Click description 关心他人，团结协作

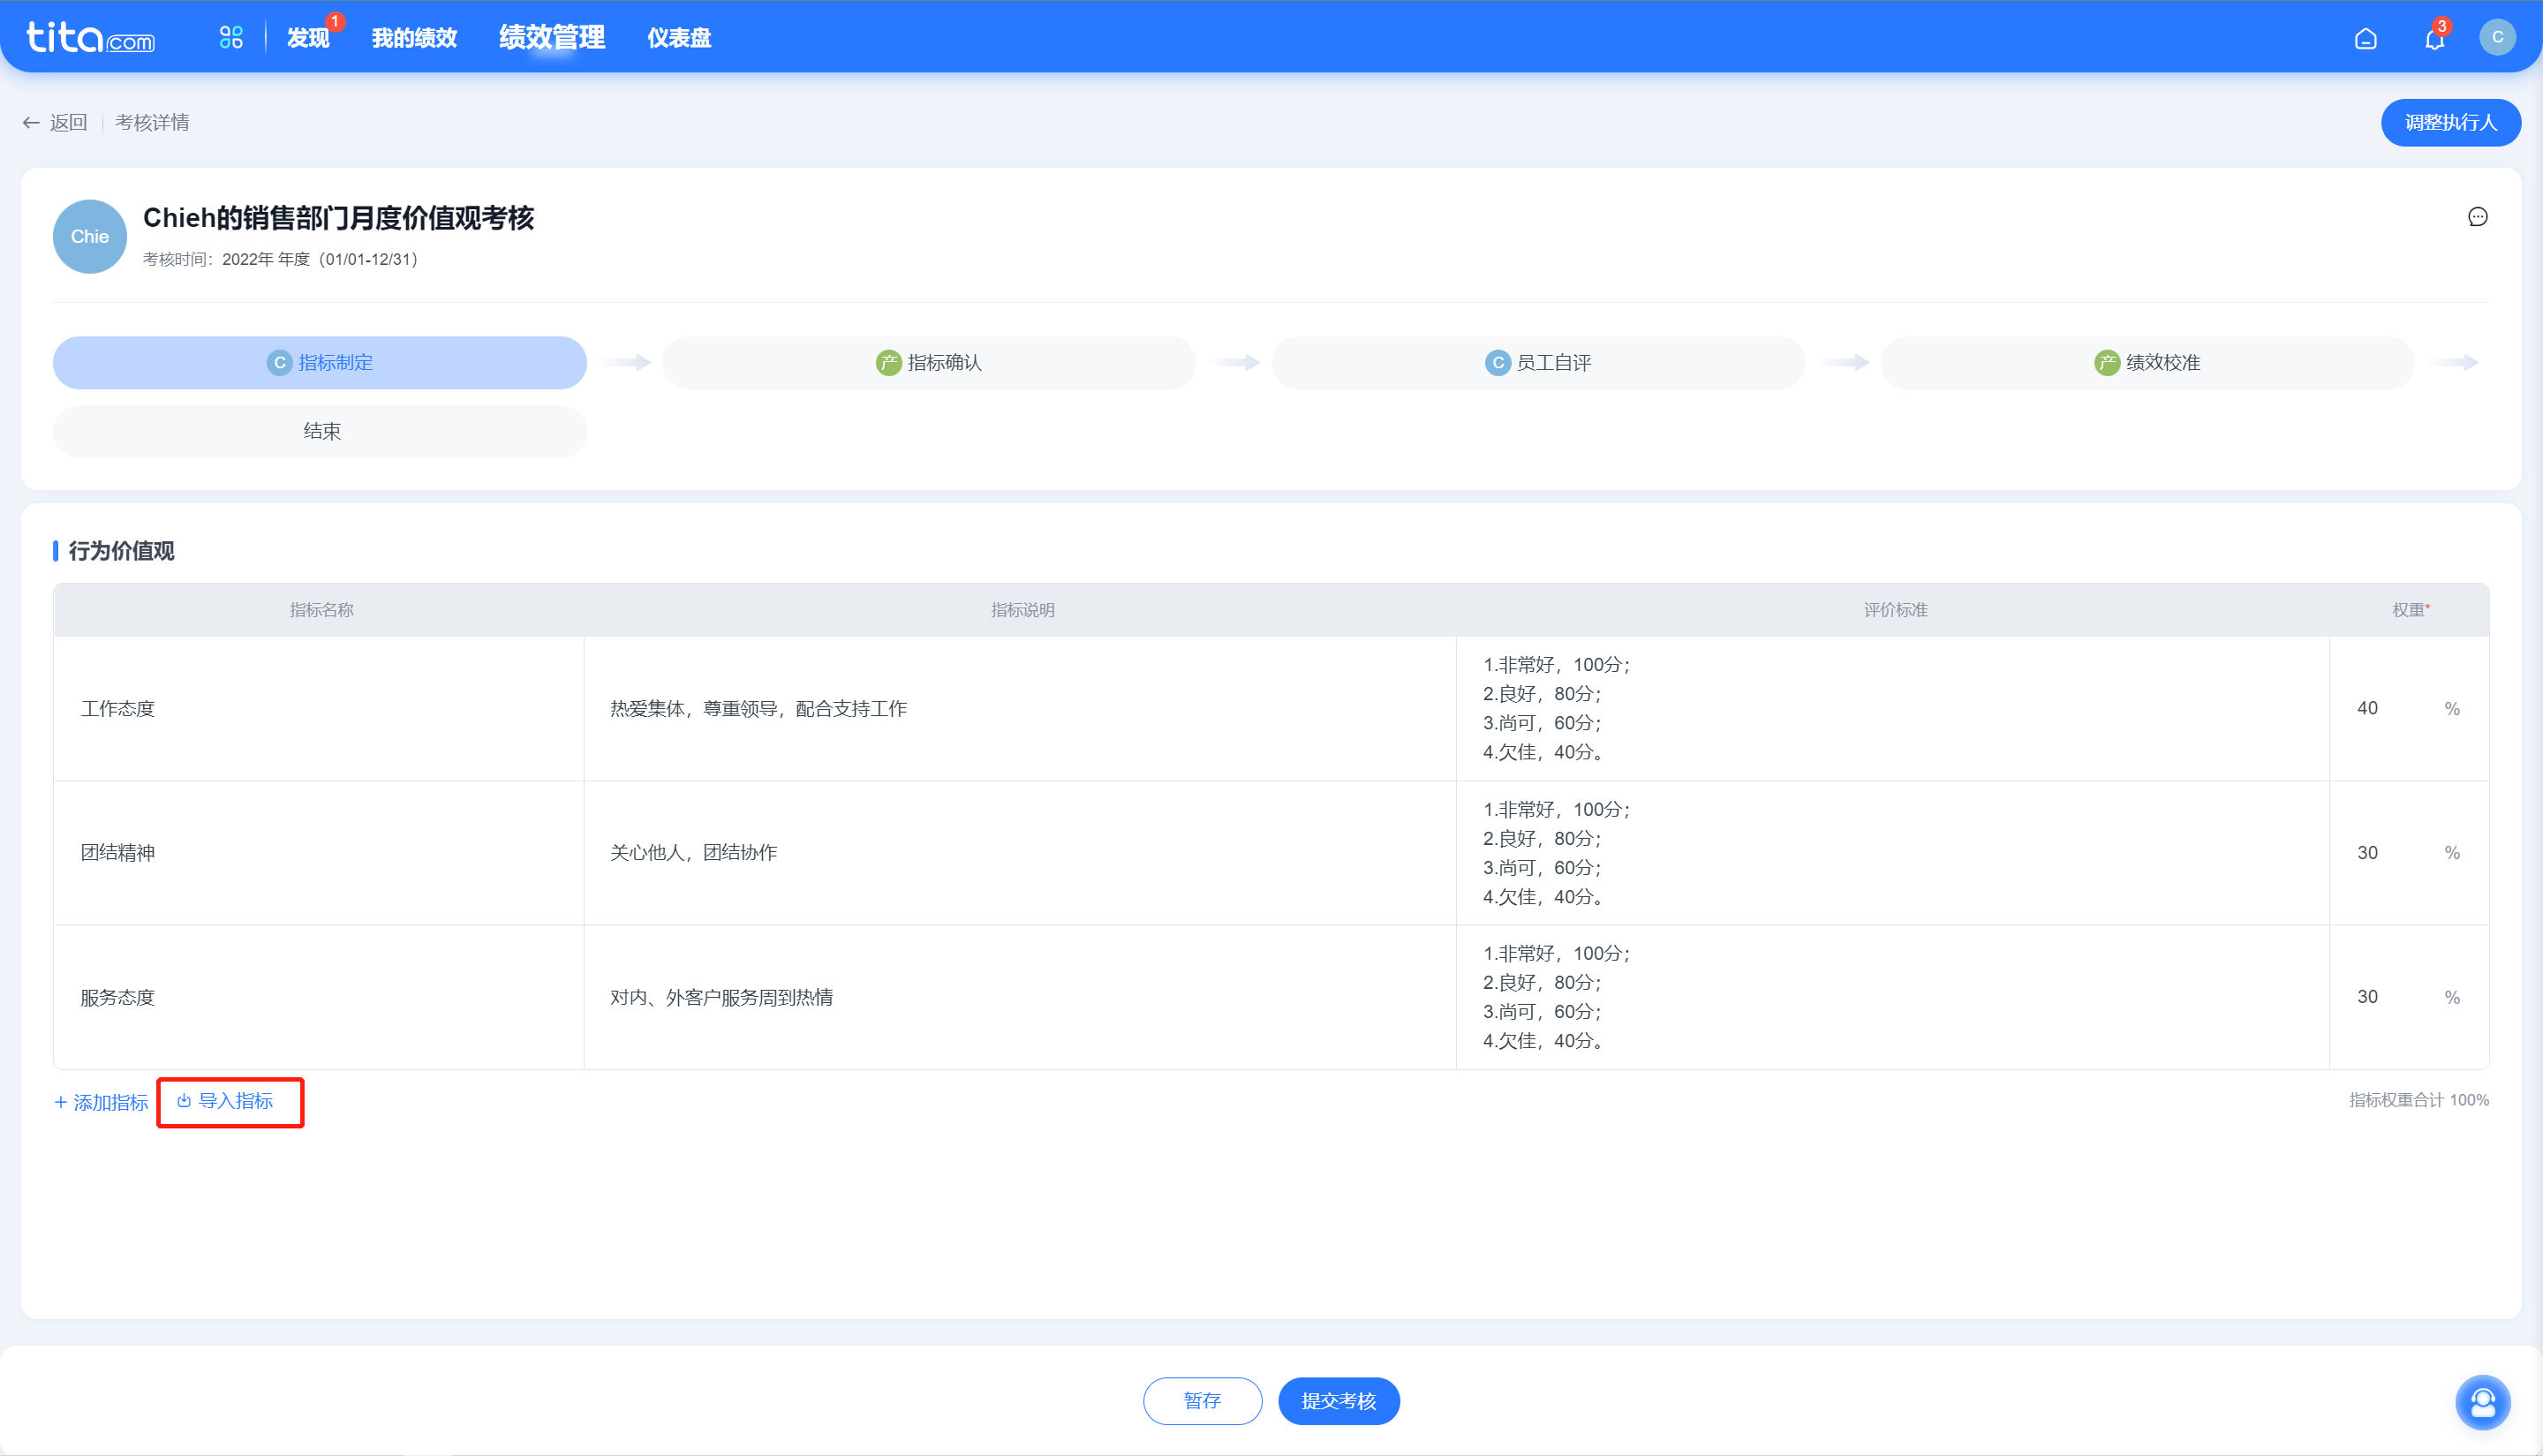(694, 853)
